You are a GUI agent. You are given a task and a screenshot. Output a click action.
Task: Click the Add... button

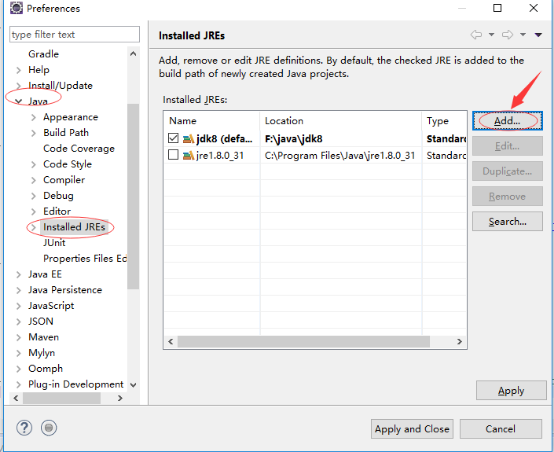pos(507,121)
